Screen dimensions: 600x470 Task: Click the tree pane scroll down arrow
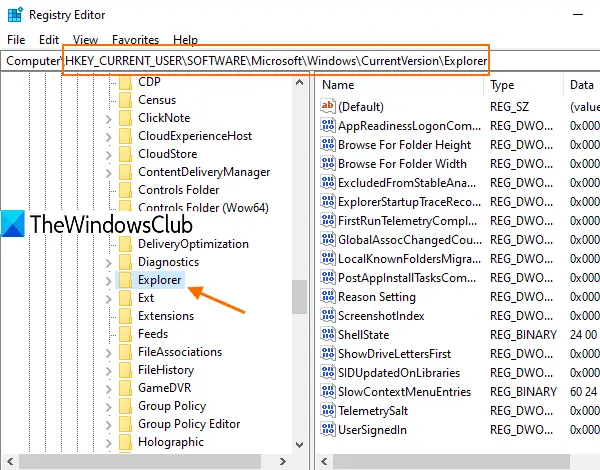point(300,444)
